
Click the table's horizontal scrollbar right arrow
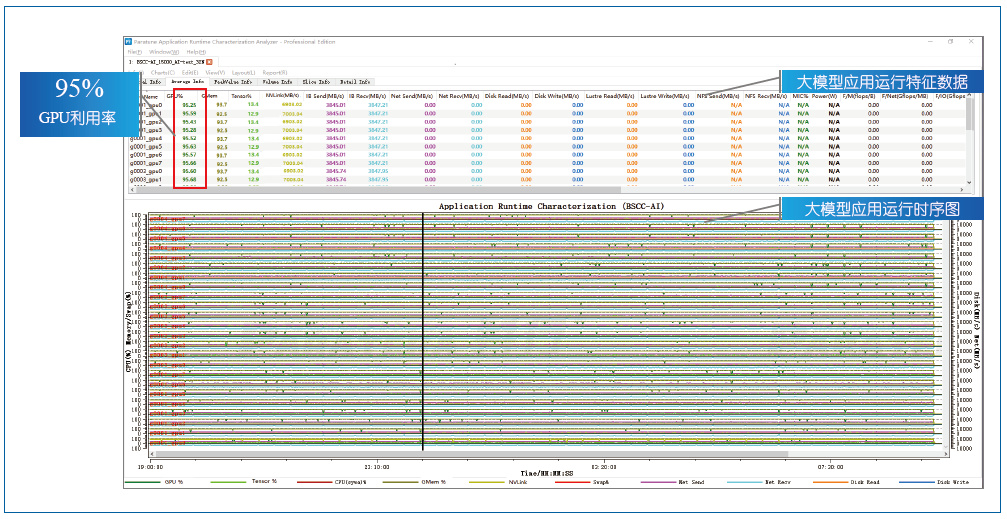tap(963, 190)
